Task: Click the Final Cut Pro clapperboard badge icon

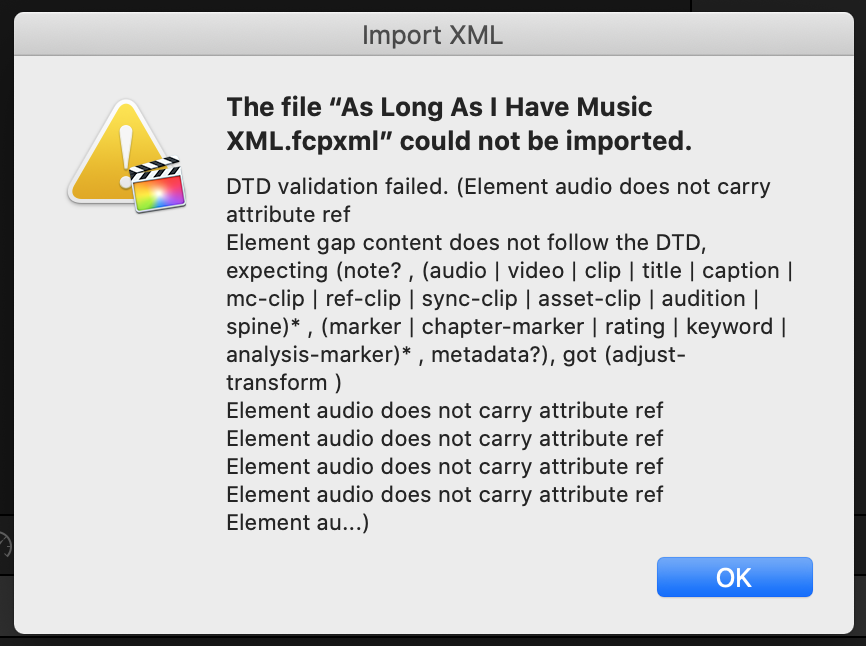Action: pos(158,185)
